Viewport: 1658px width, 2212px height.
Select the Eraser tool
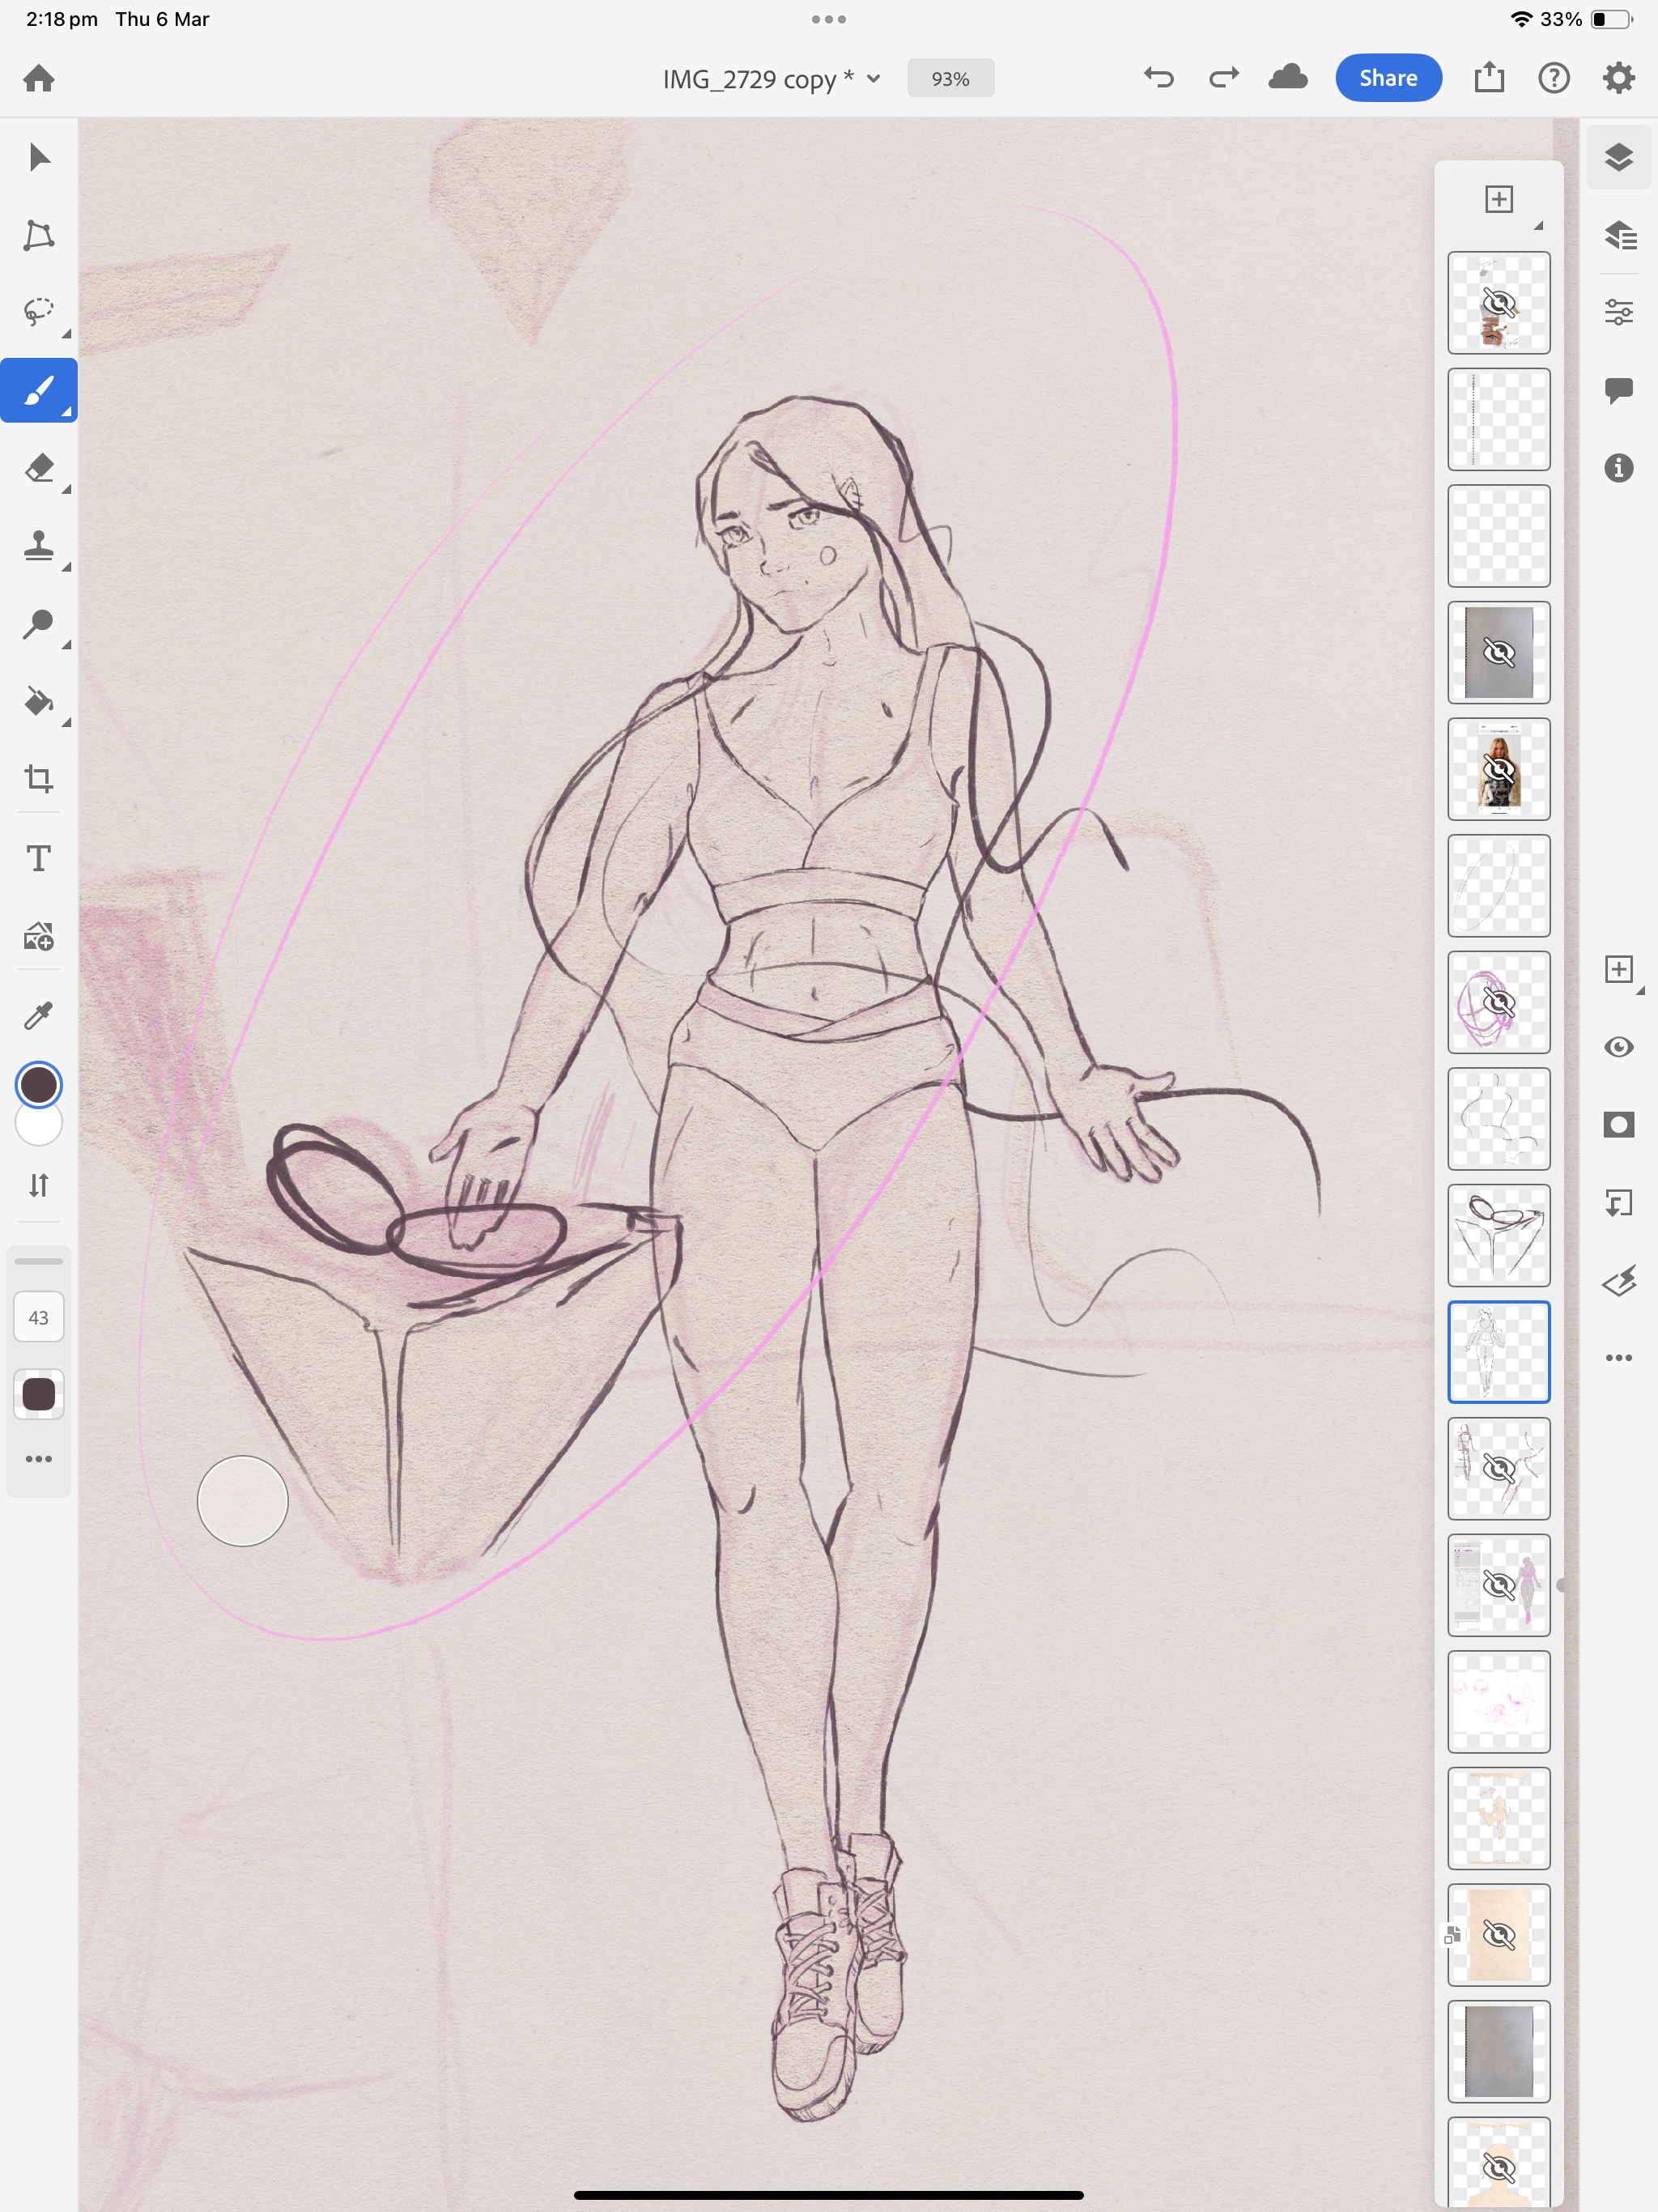click(38, 468)
